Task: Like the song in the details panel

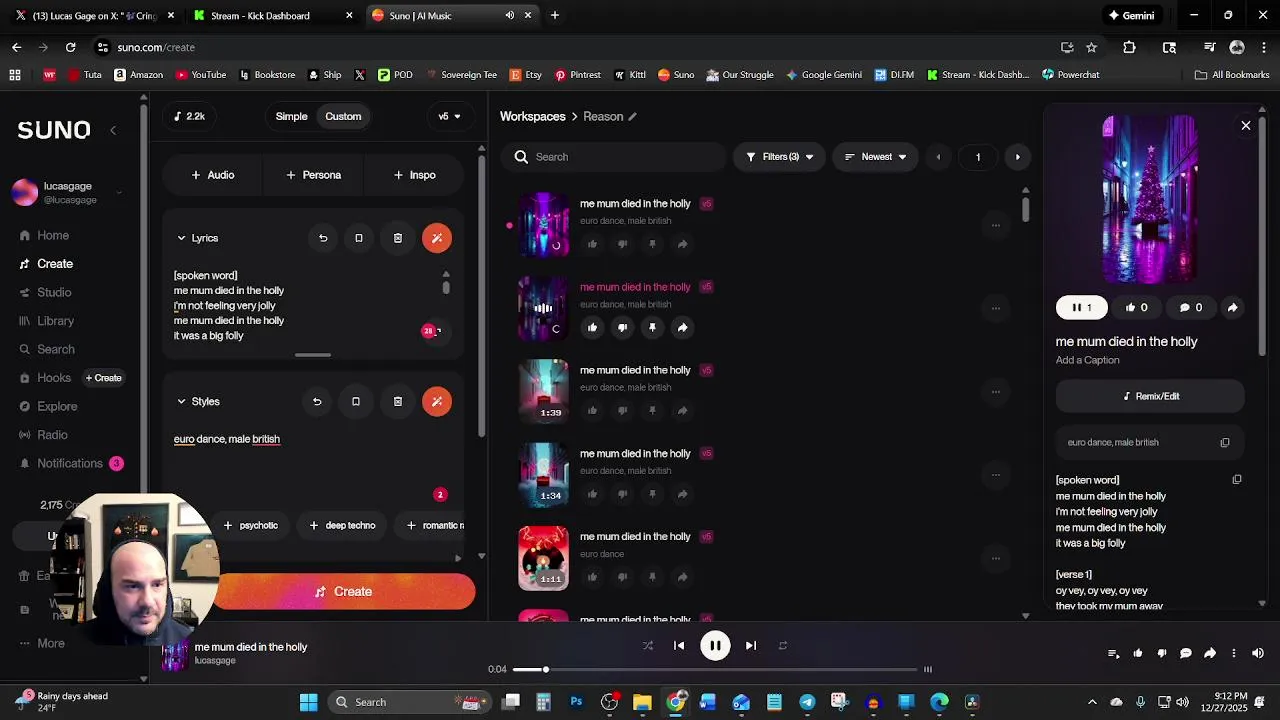Action: click(1136, 307)
